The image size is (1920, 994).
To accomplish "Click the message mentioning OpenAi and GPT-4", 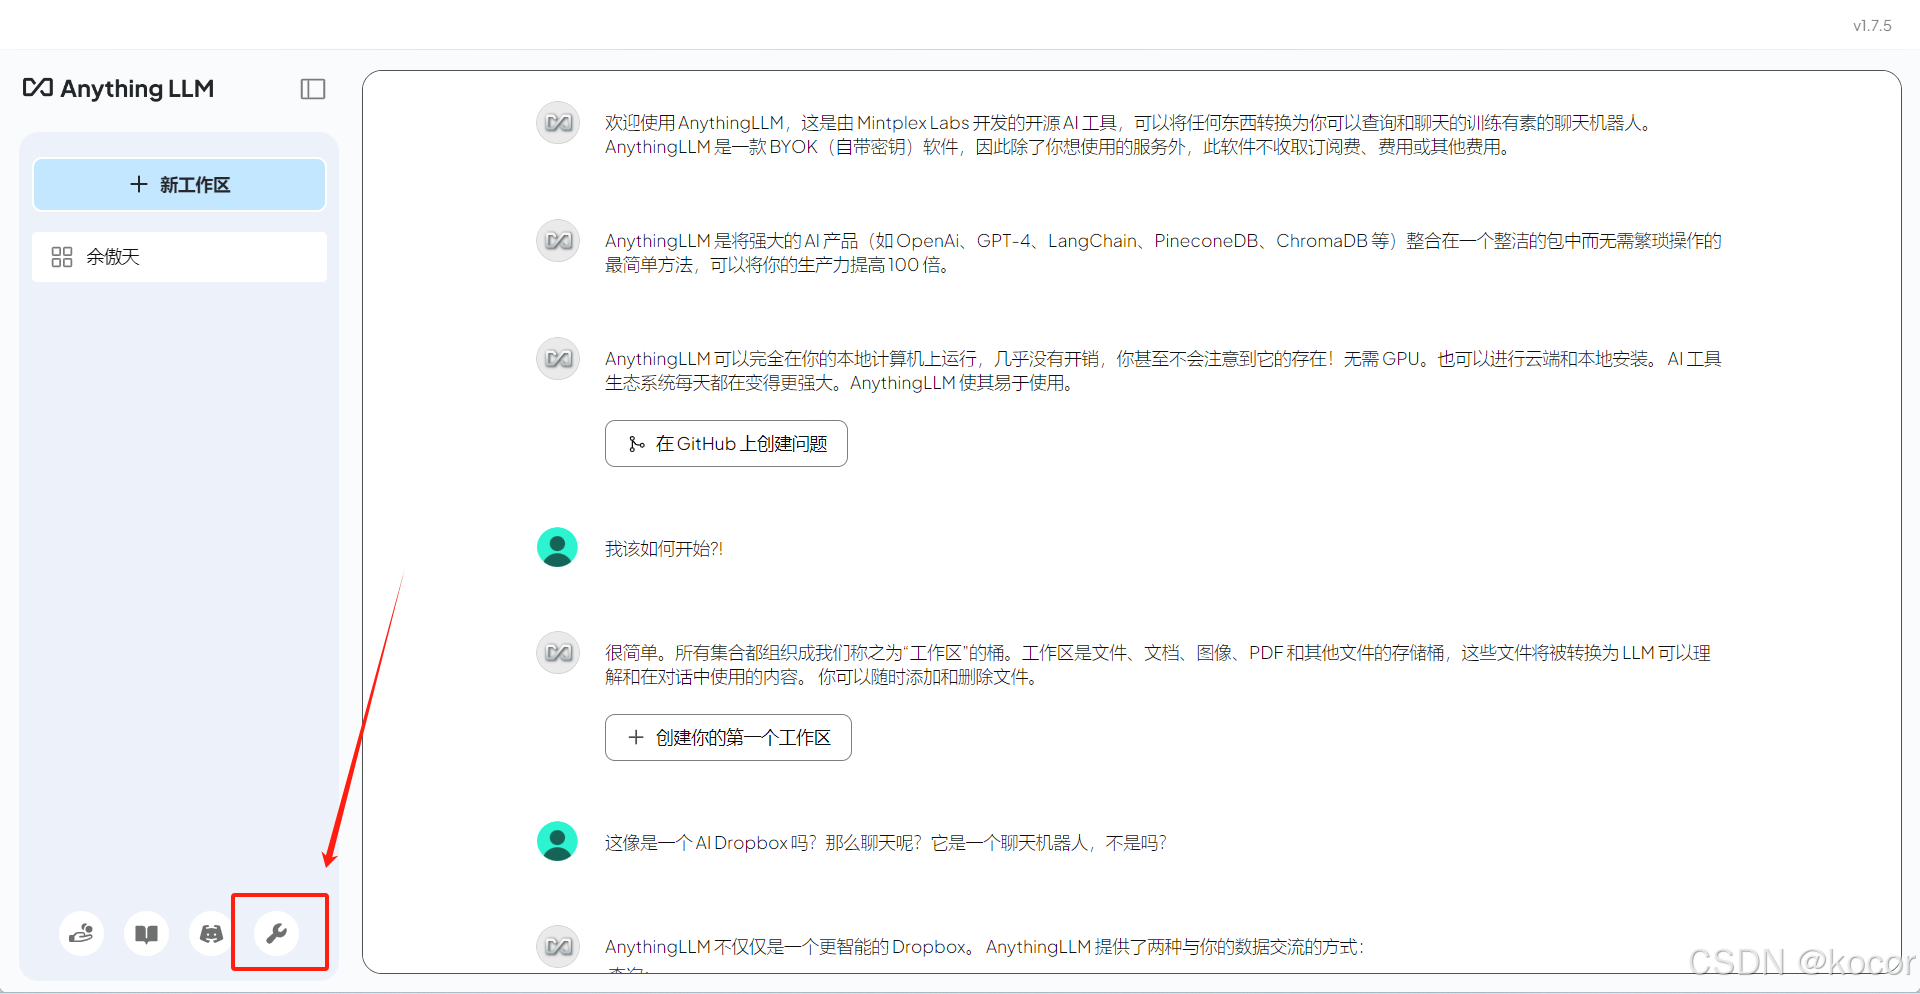I will 1163,253.
